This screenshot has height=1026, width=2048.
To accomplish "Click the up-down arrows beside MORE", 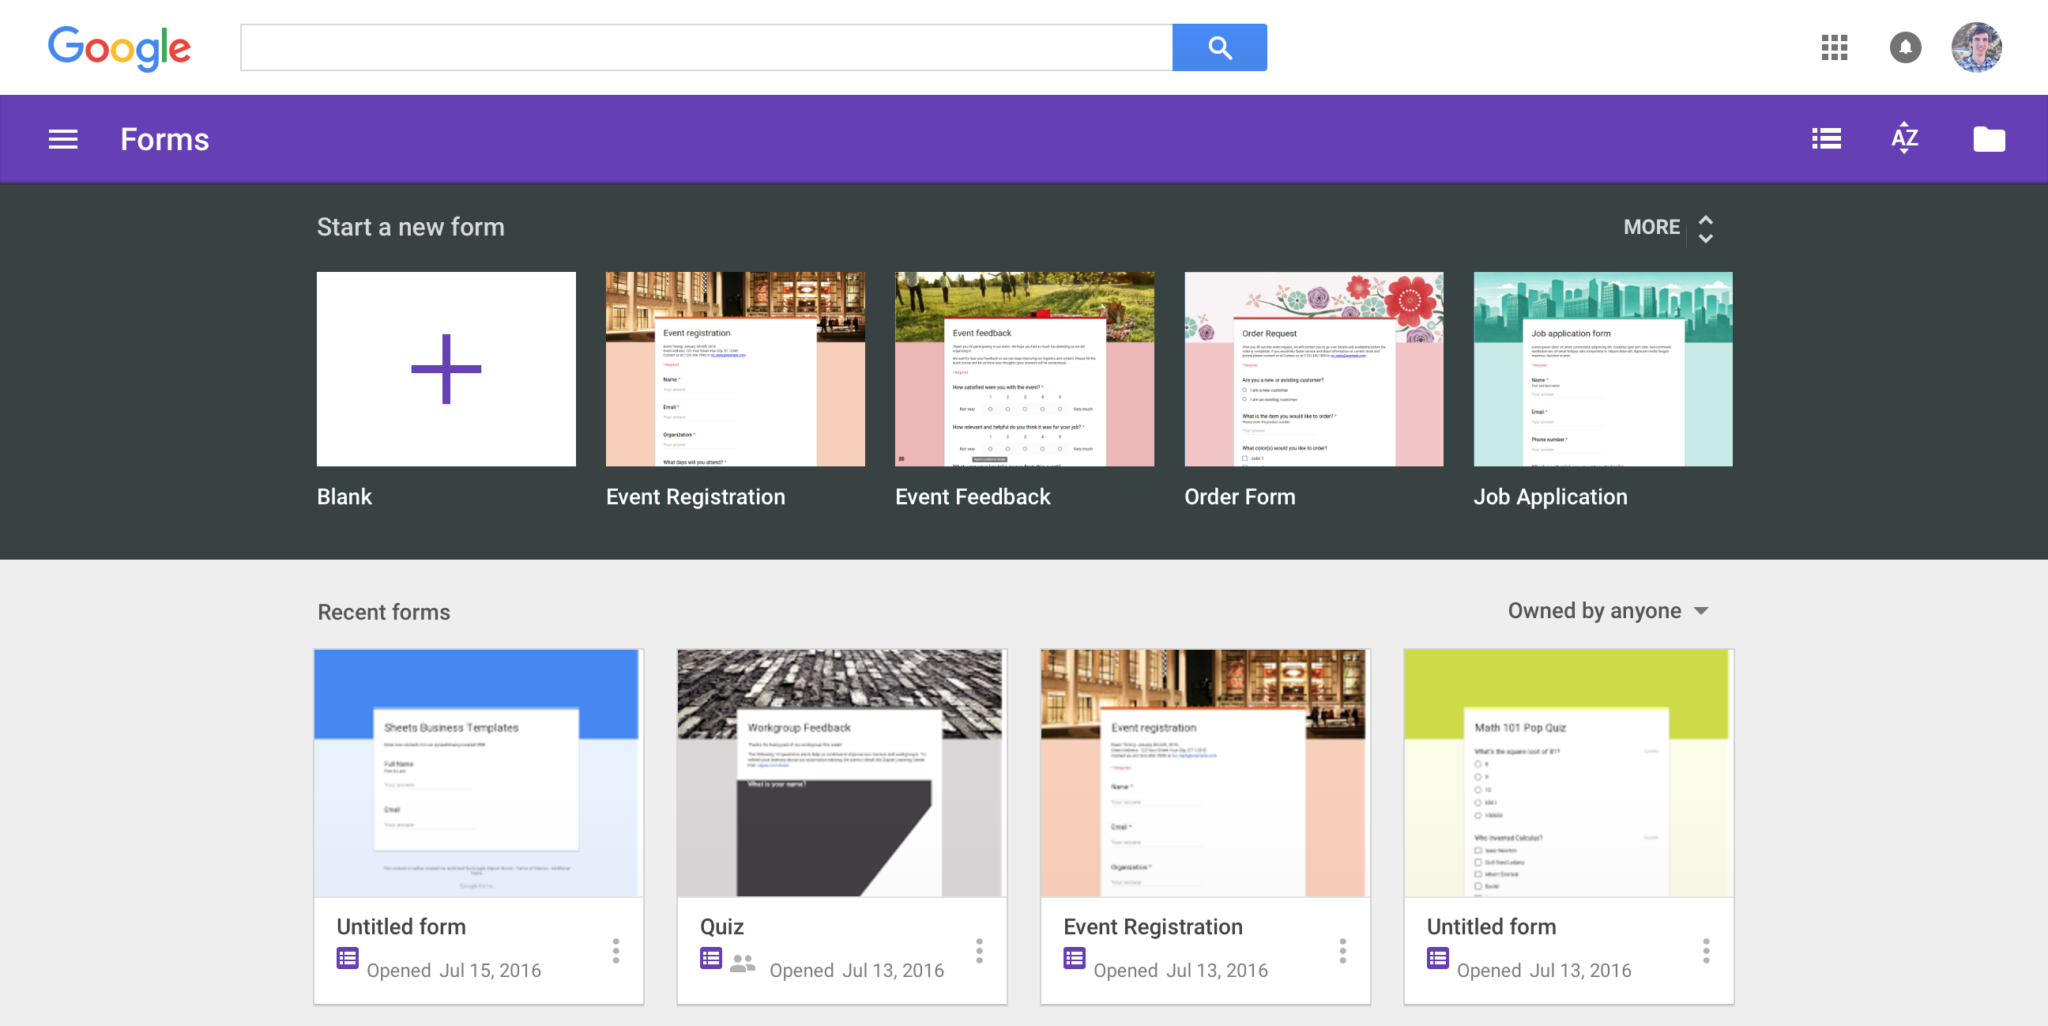I will tap(1706, 229).
